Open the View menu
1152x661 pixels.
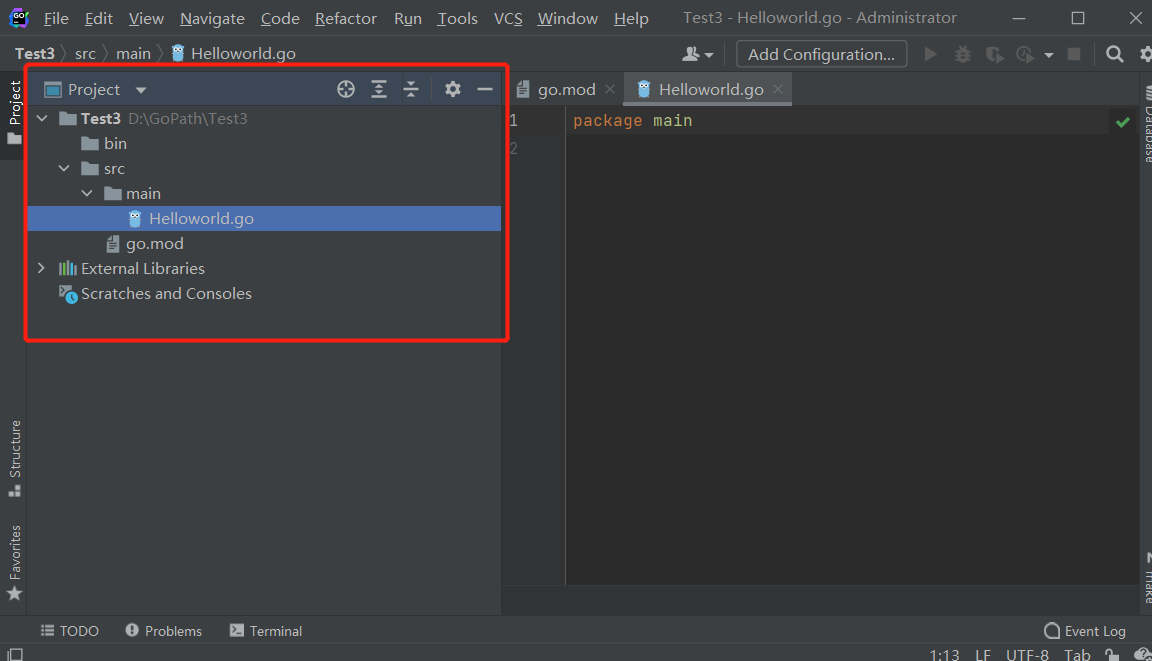coord(146,18)
